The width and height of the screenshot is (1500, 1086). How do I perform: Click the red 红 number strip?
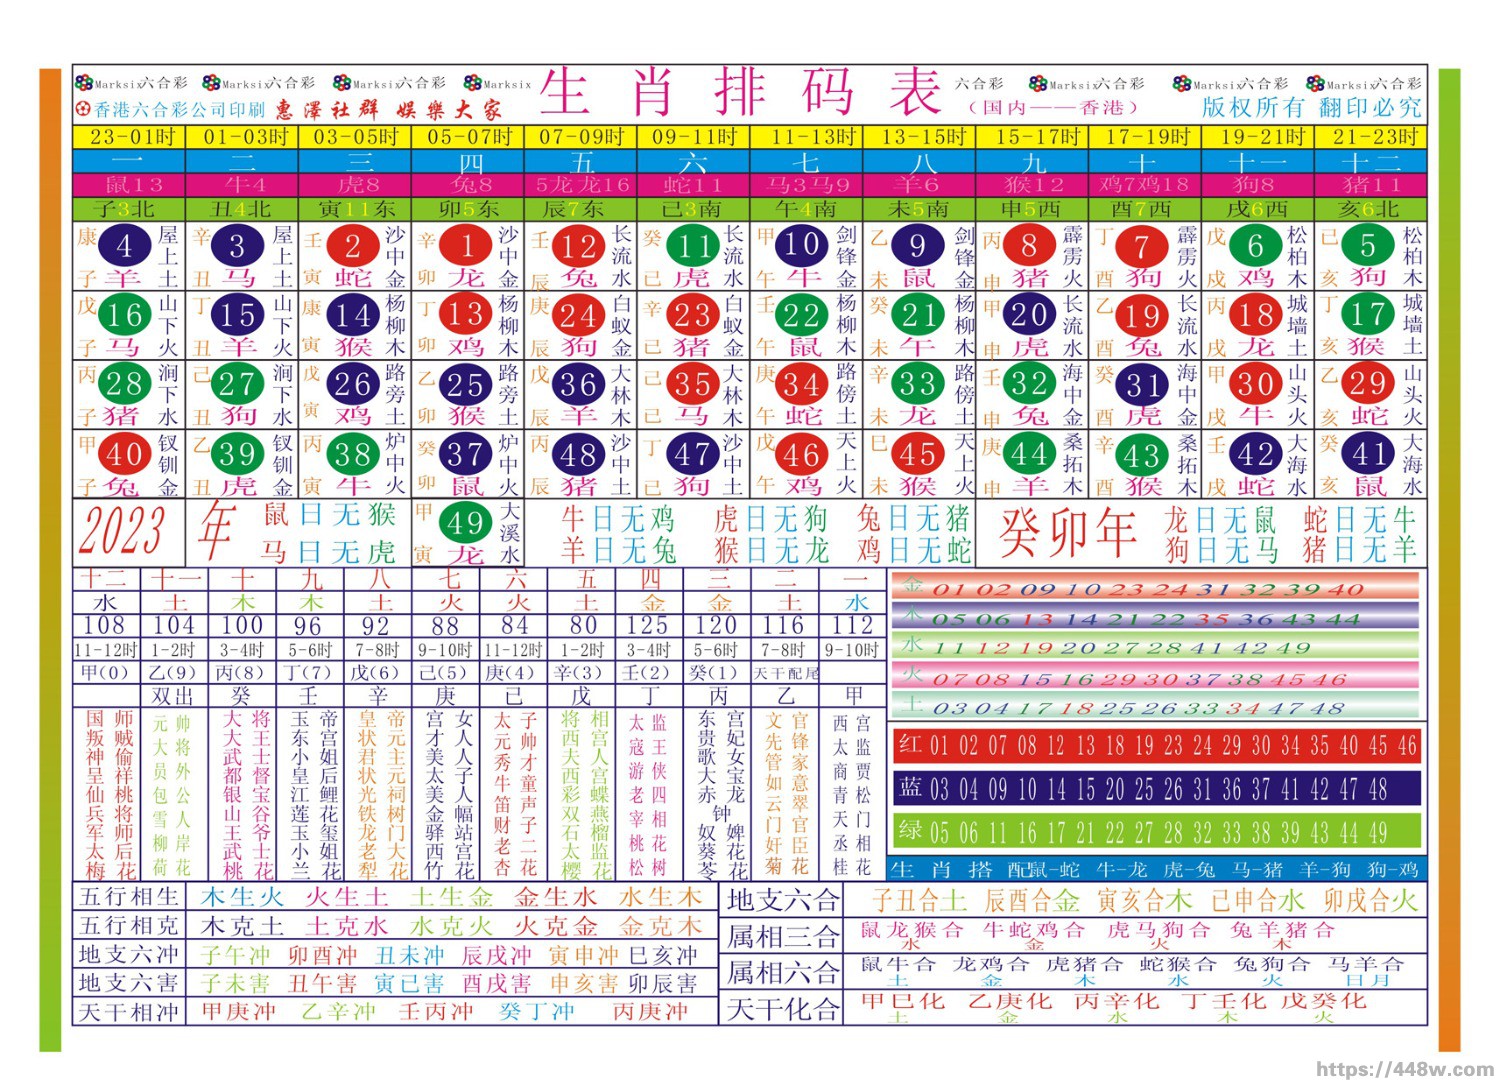[1156, 745]
